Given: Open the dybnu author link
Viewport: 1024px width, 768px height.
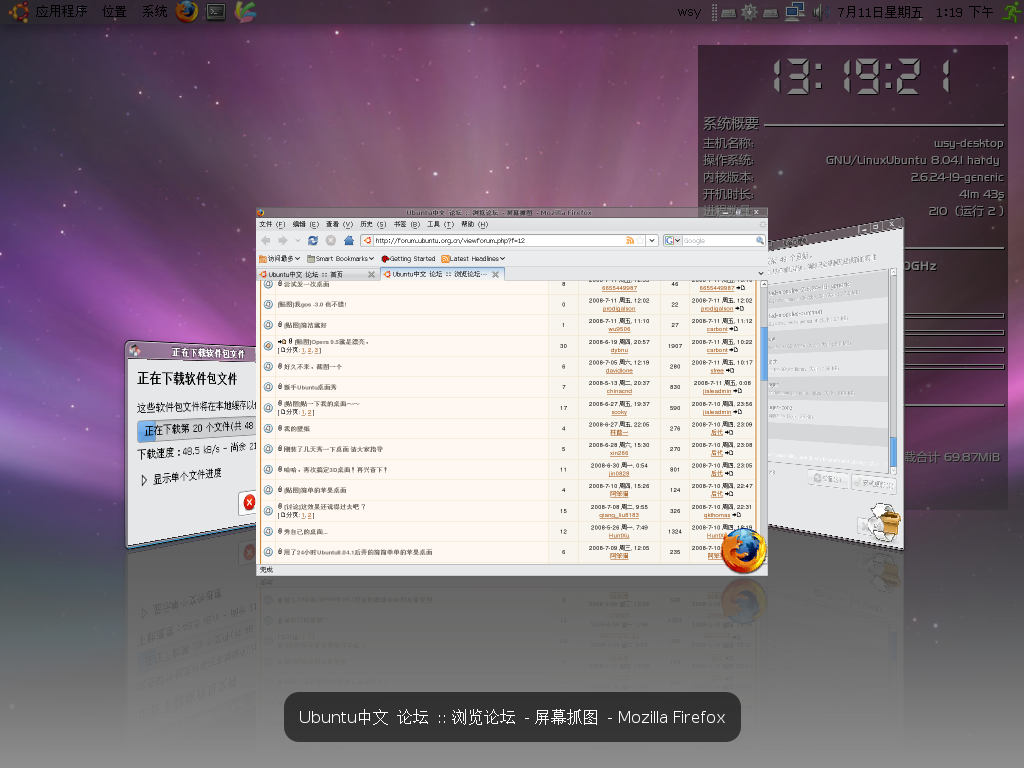Looking at the screenshot, I should [618, 350].
